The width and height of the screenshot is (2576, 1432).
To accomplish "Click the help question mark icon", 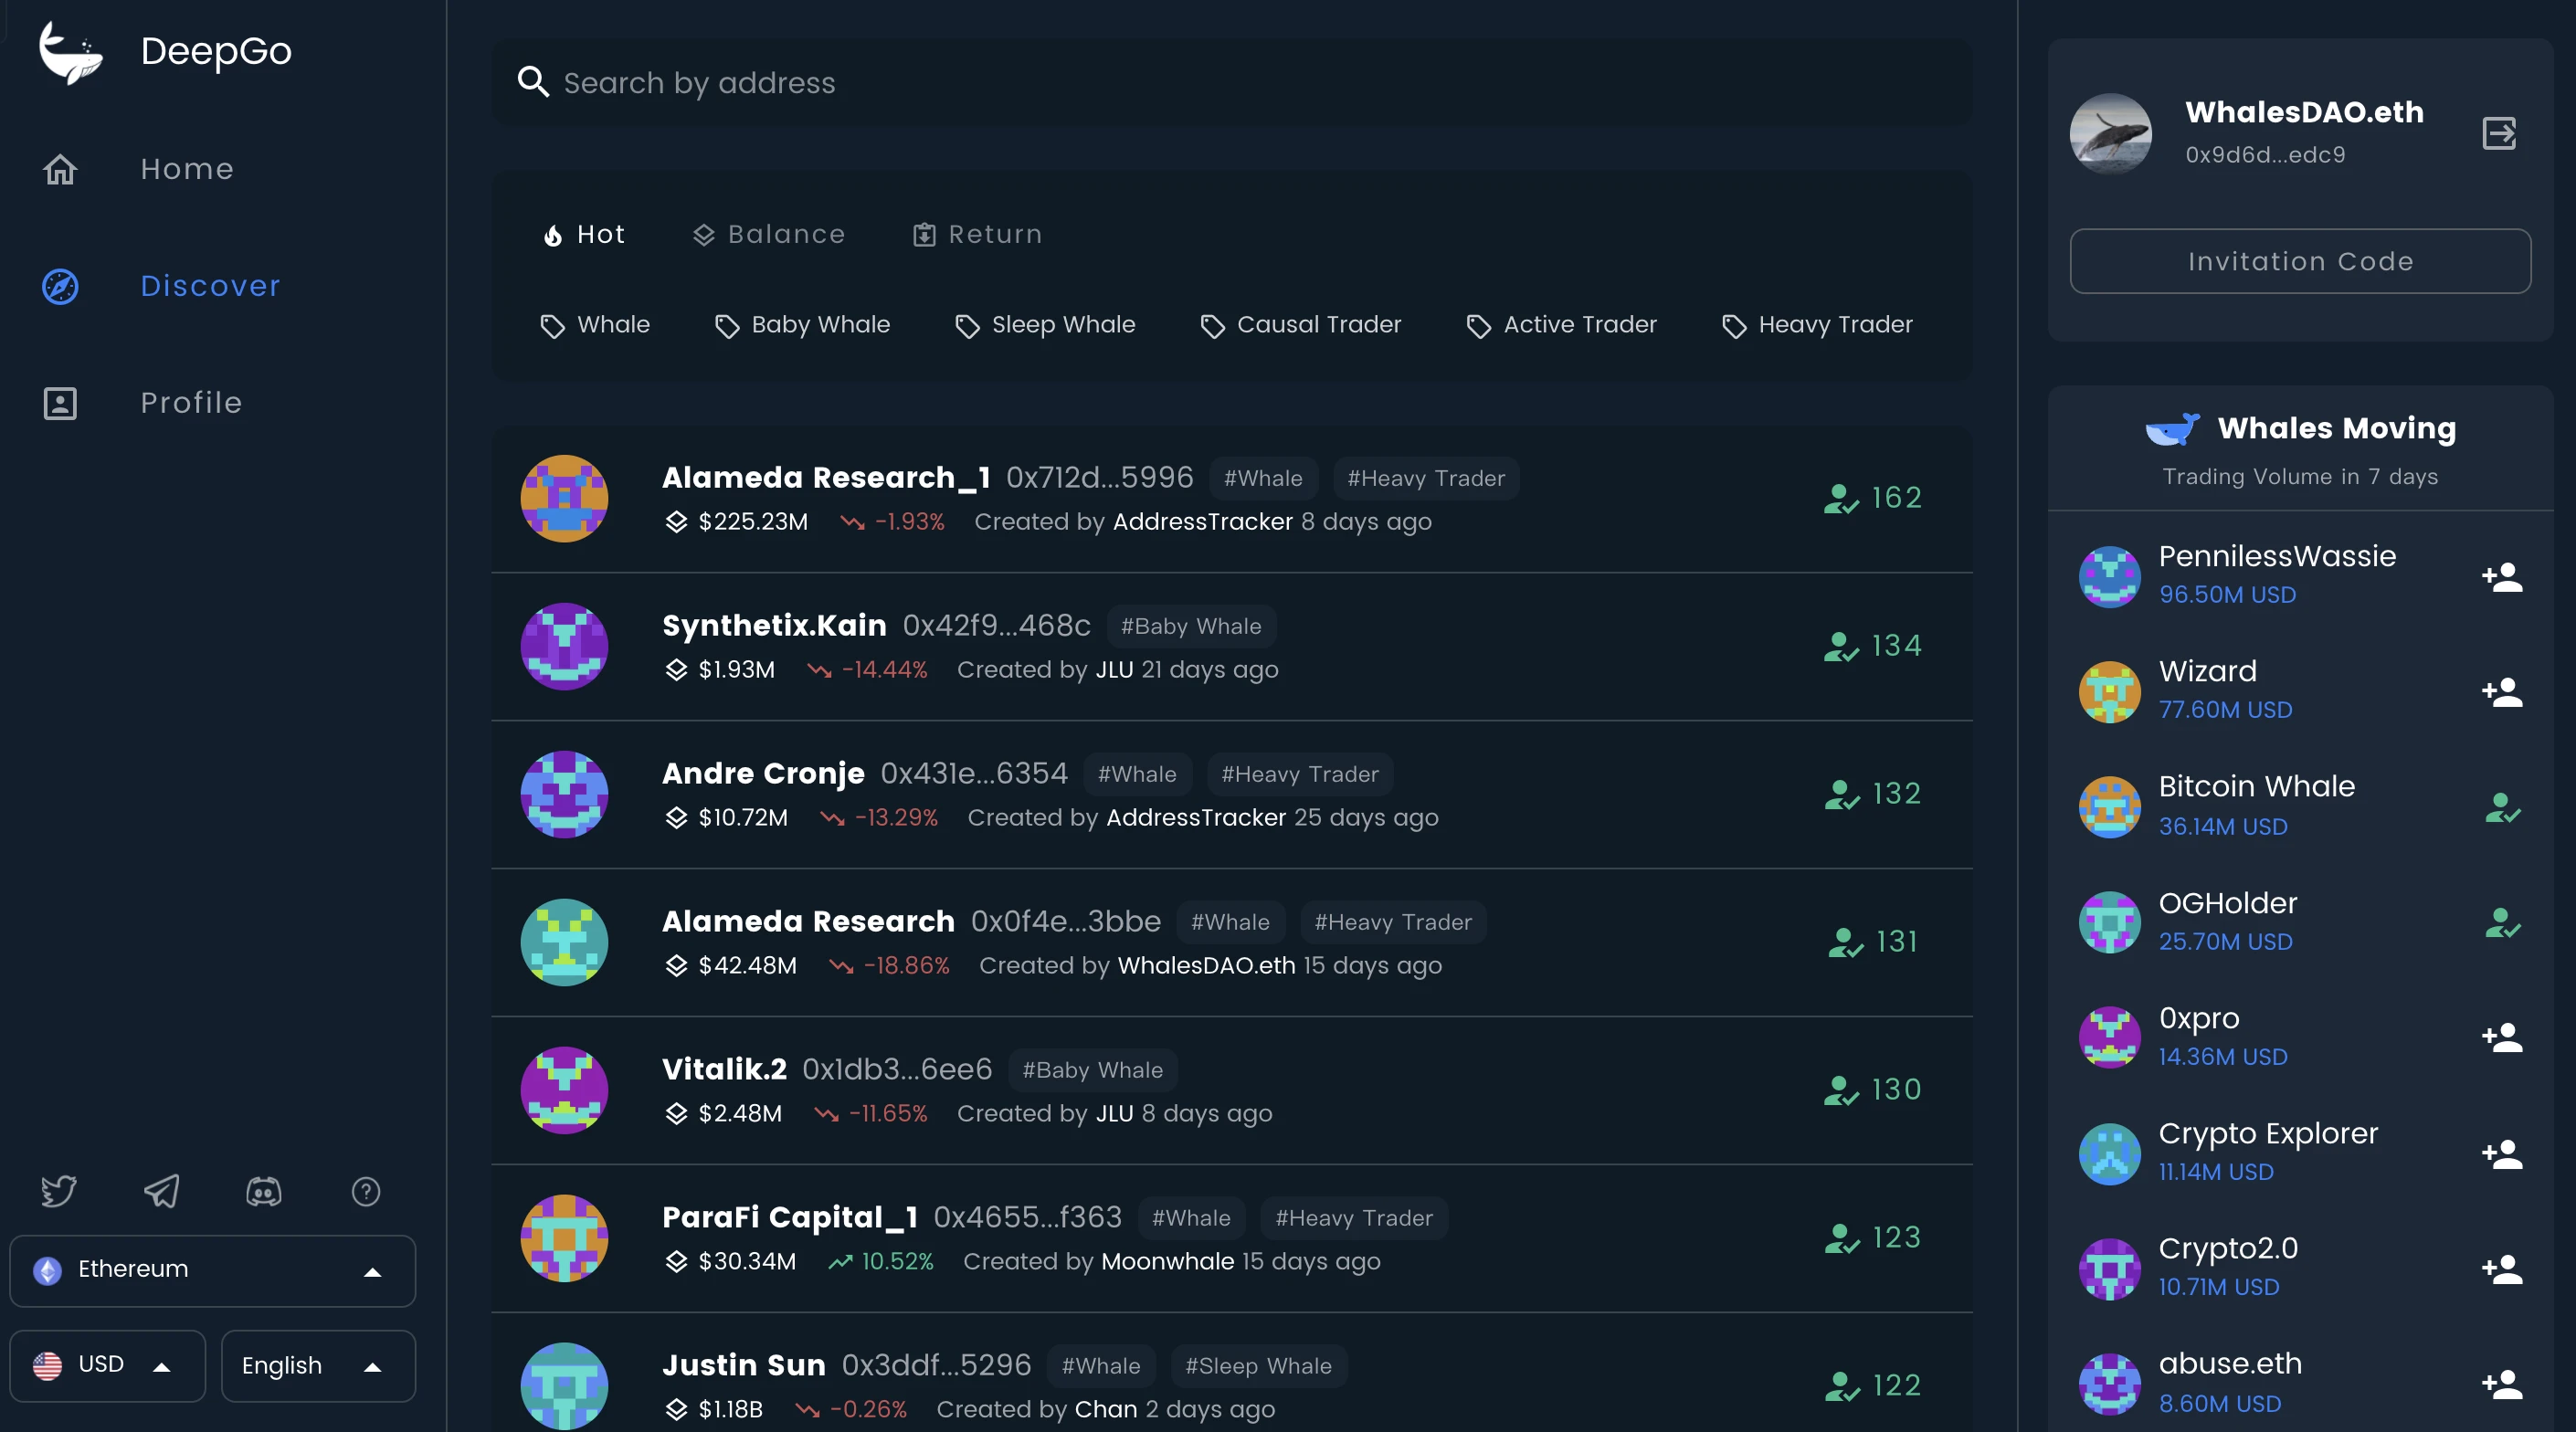I will (x=366, y=1191).
